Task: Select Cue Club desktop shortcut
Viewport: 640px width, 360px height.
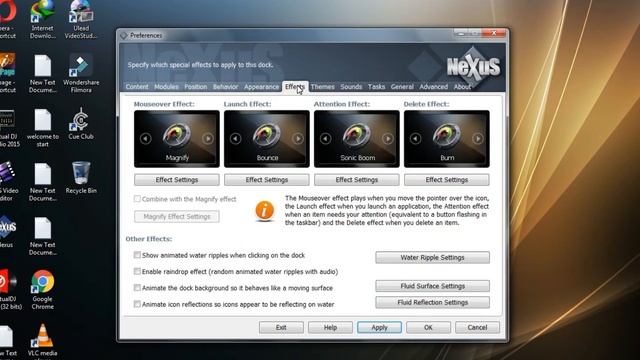Action: coord(81,124)
